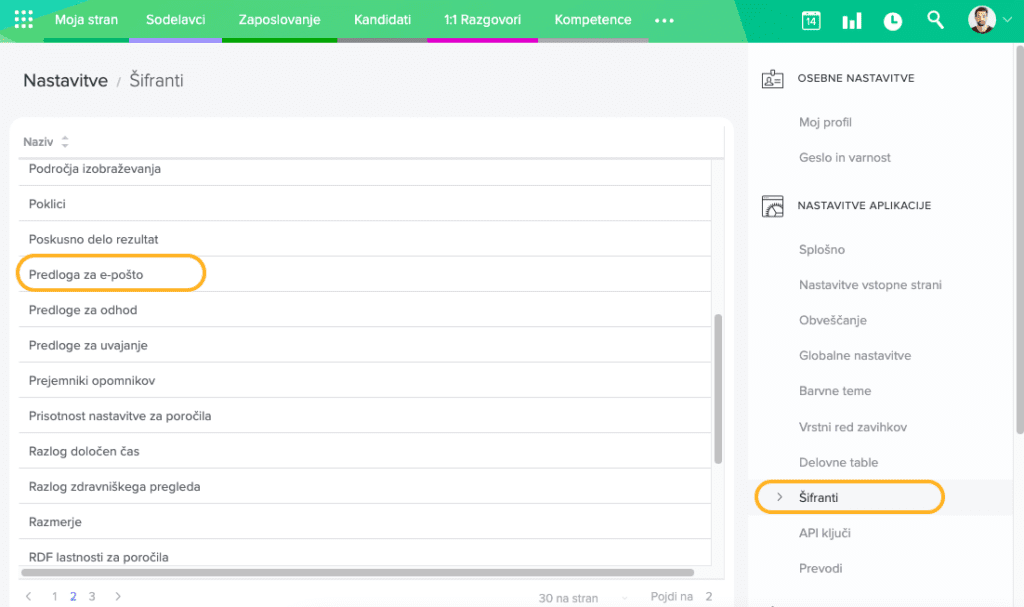The image size is (1024, 607).
Task: Expand the Šifranti chevron in sidebar
Action: (x=780, y=497)
